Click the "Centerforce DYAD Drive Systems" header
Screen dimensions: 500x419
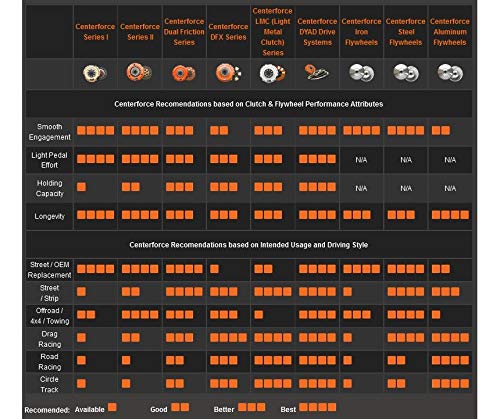pos(317,32)
